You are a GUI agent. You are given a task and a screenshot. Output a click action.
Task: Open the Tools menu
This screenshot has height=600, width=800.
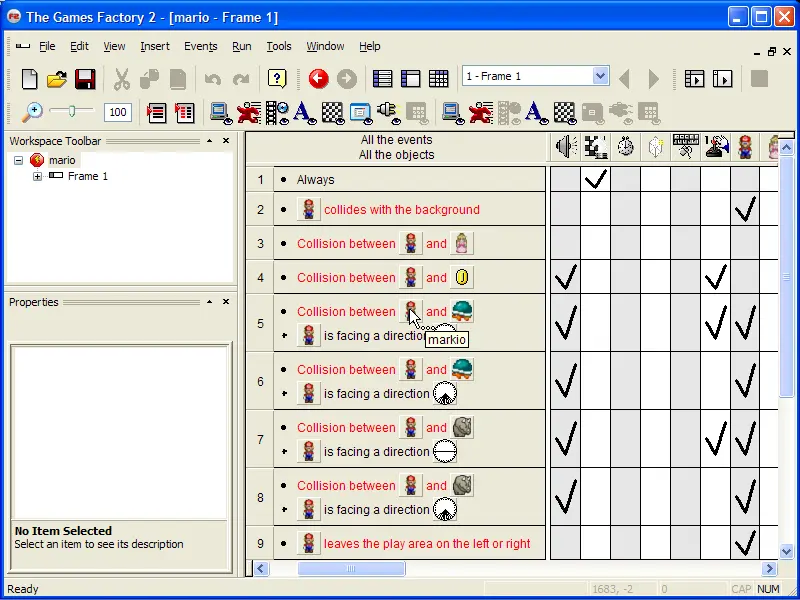tap(279, 46)
